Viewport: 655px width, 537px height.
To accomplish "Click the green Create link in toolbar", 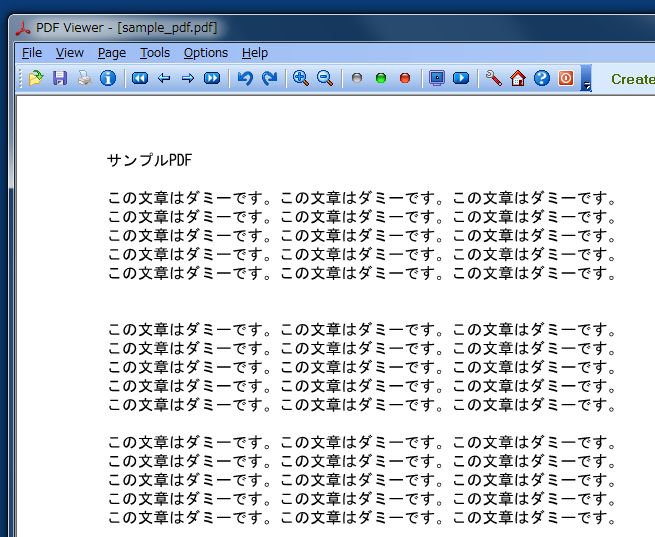I will coord(633,79).
